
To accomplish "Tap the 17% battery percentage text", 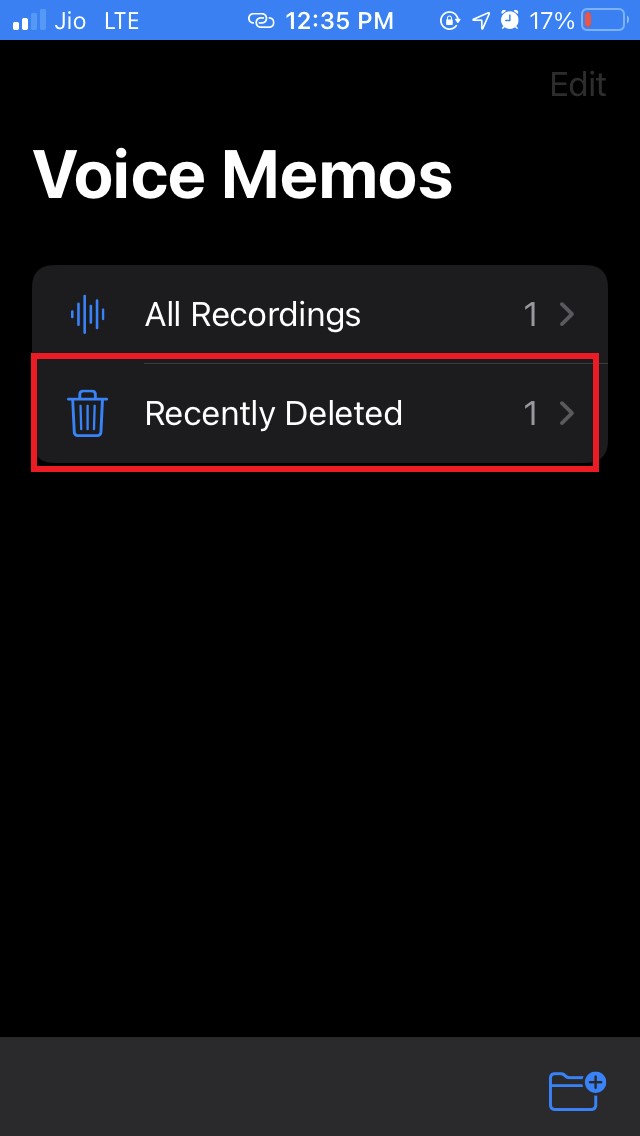I will 552,20.
